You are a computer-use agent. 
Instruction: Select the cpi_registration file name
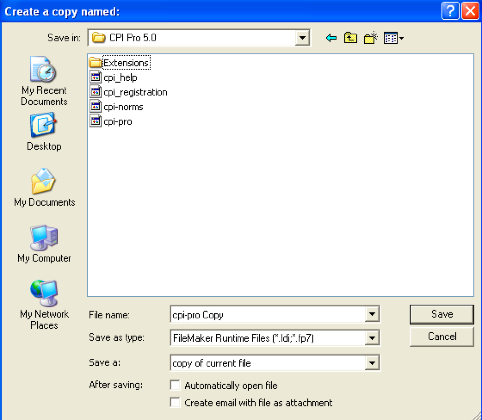[x=135, y=92]
